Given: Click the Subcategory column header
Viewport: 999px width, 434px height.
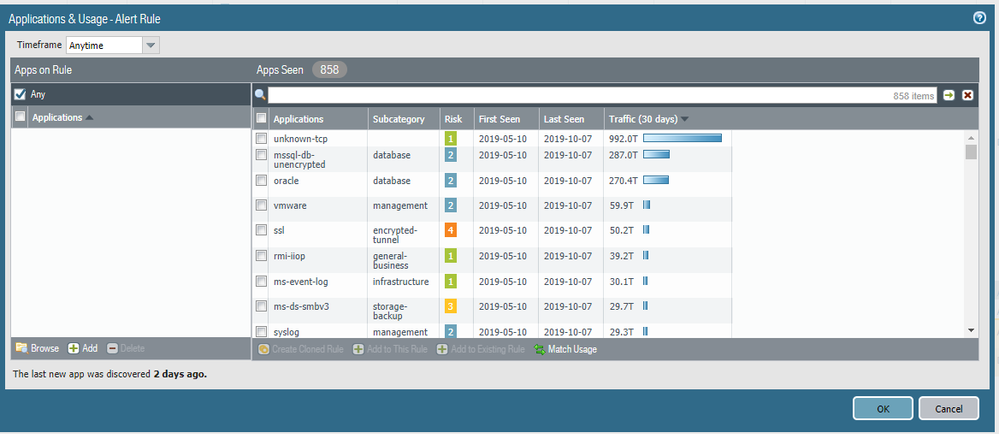Looking at the screenshot, I should pyautogui.click(x=398, y=119).
